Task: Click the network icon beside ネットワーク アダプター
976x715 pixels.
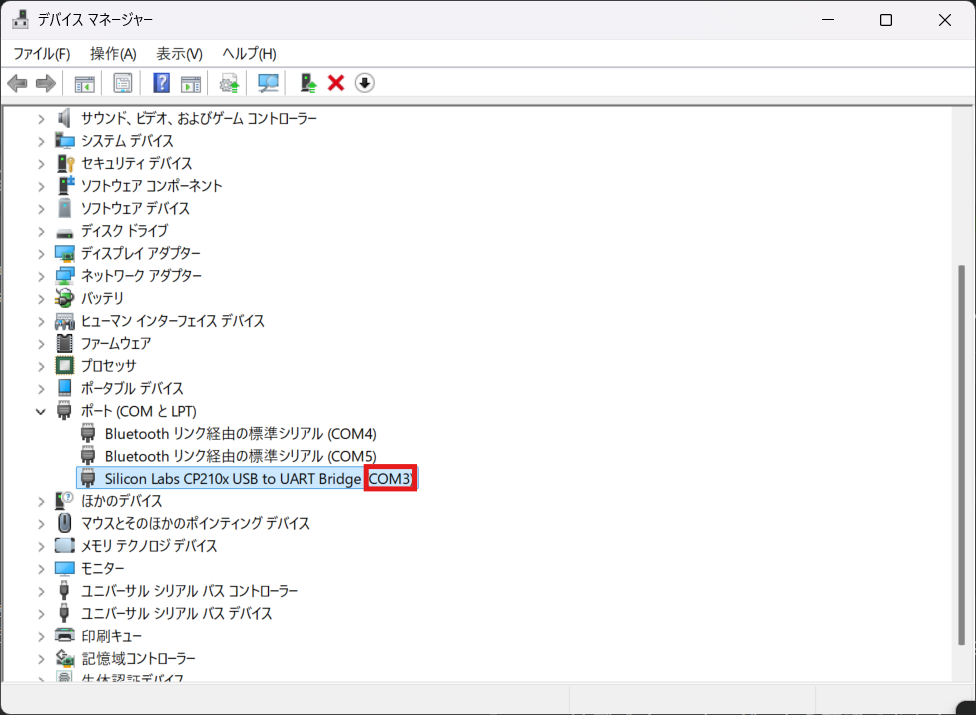Action: [x=65, y=276]
